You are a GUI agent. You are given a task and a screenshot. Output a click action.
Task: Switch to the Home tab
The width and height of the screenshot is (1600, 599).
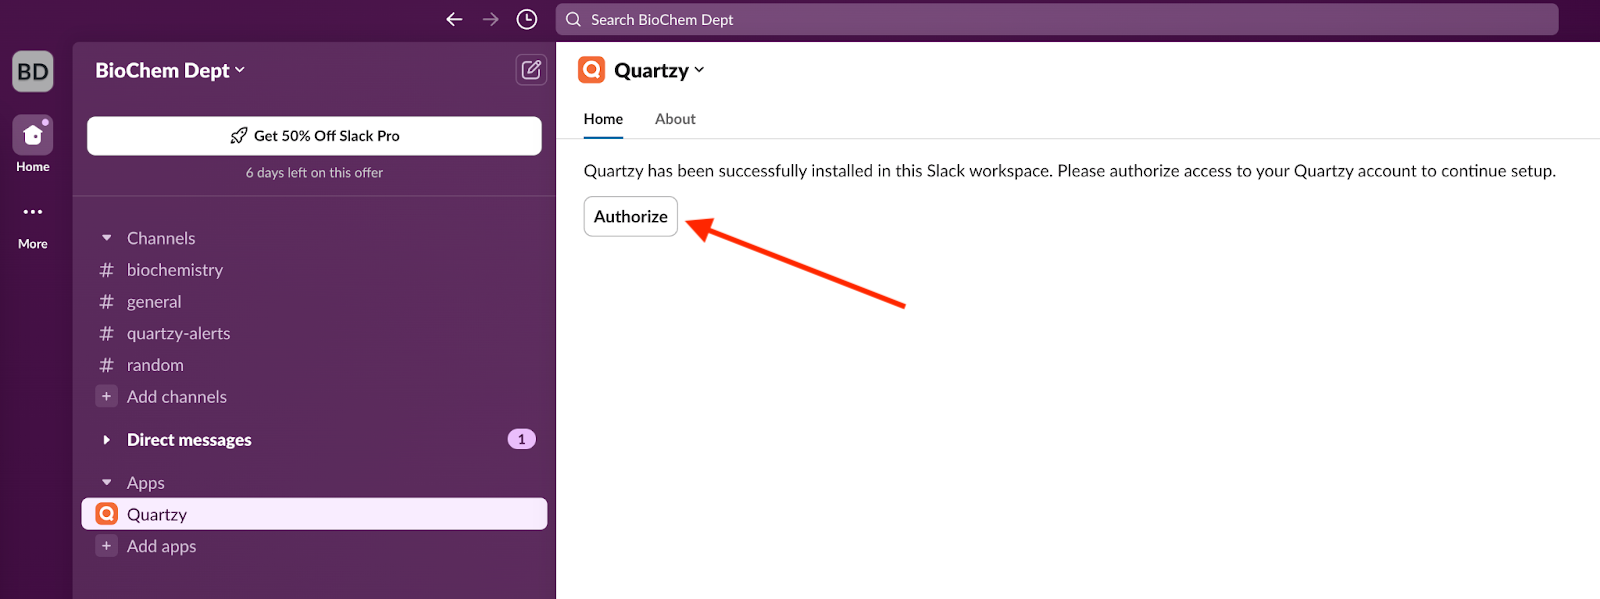(x=603, y=119)
